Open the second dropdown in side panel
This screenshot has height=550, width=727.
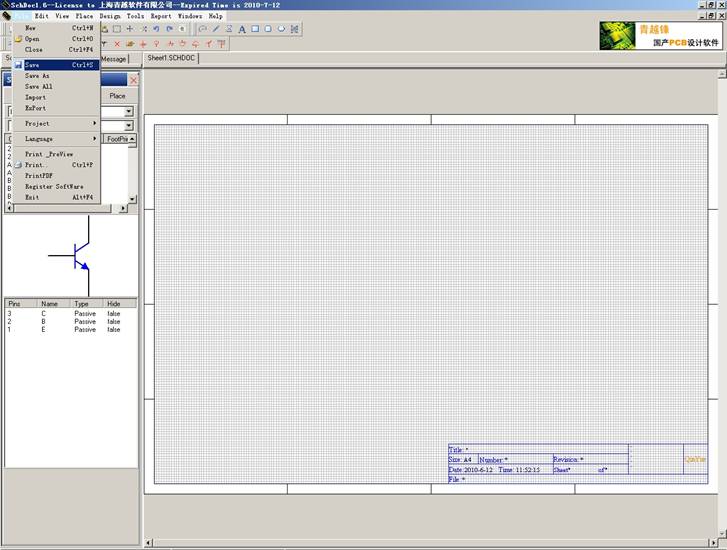point(128,125)
